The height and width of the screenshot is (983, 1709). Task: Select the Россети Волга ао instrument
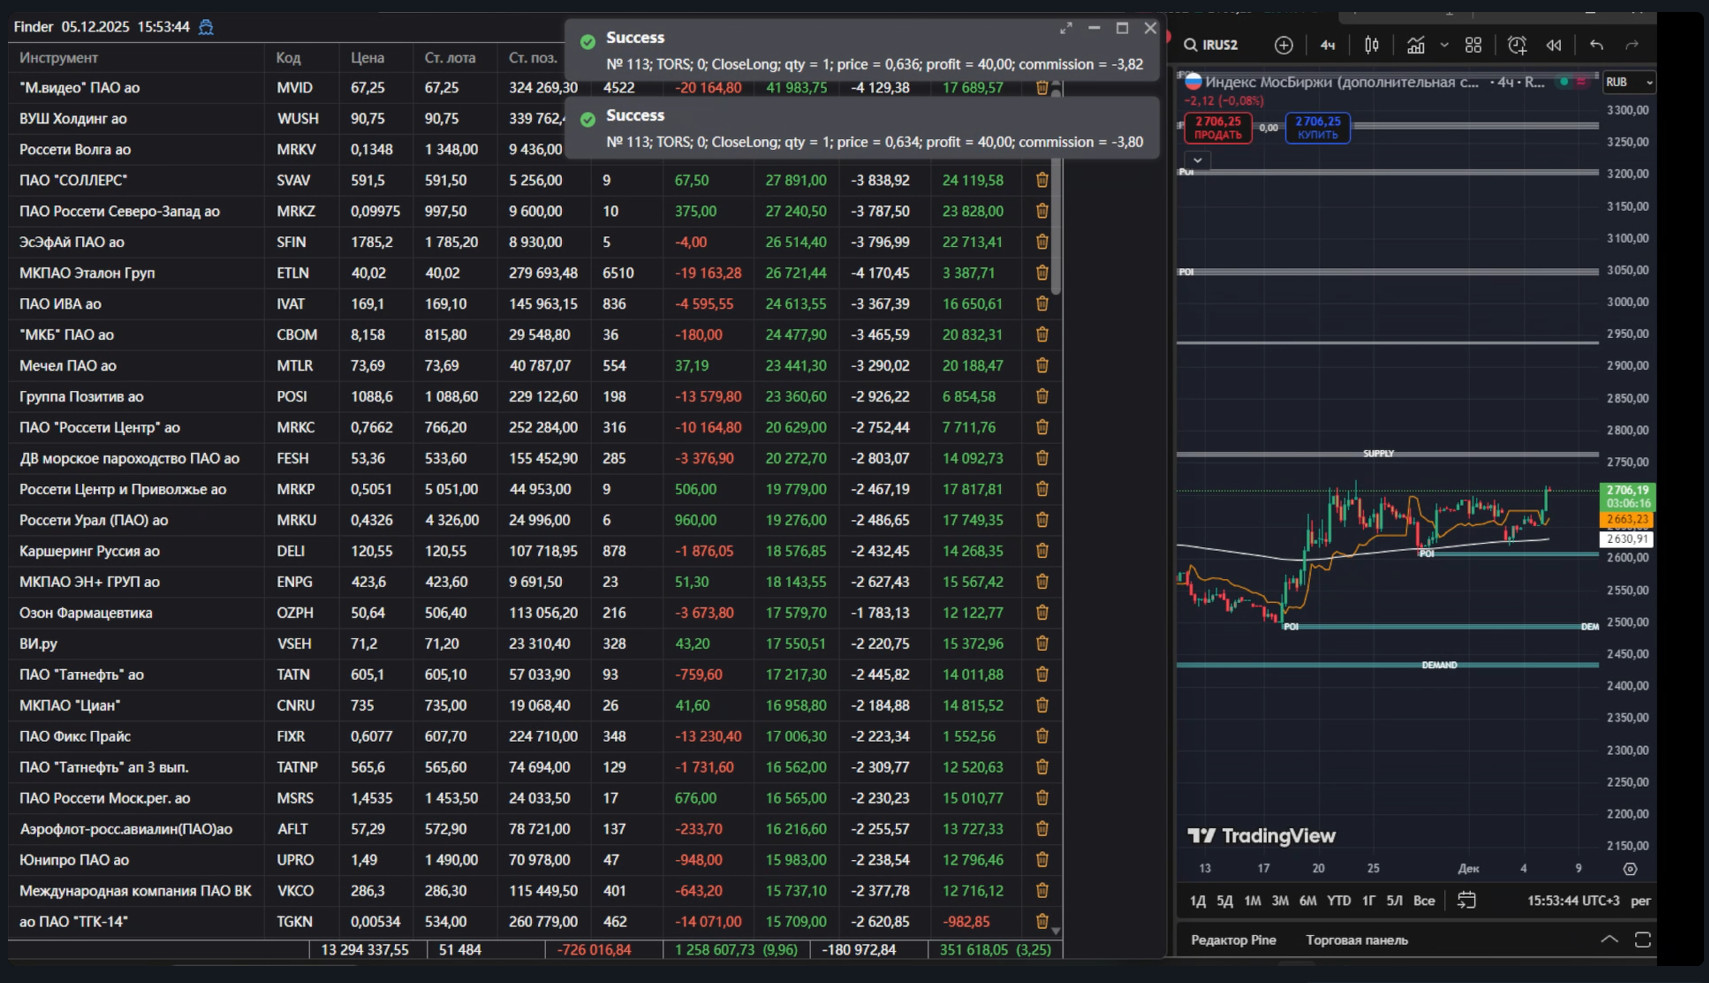(x=75, y=150)
